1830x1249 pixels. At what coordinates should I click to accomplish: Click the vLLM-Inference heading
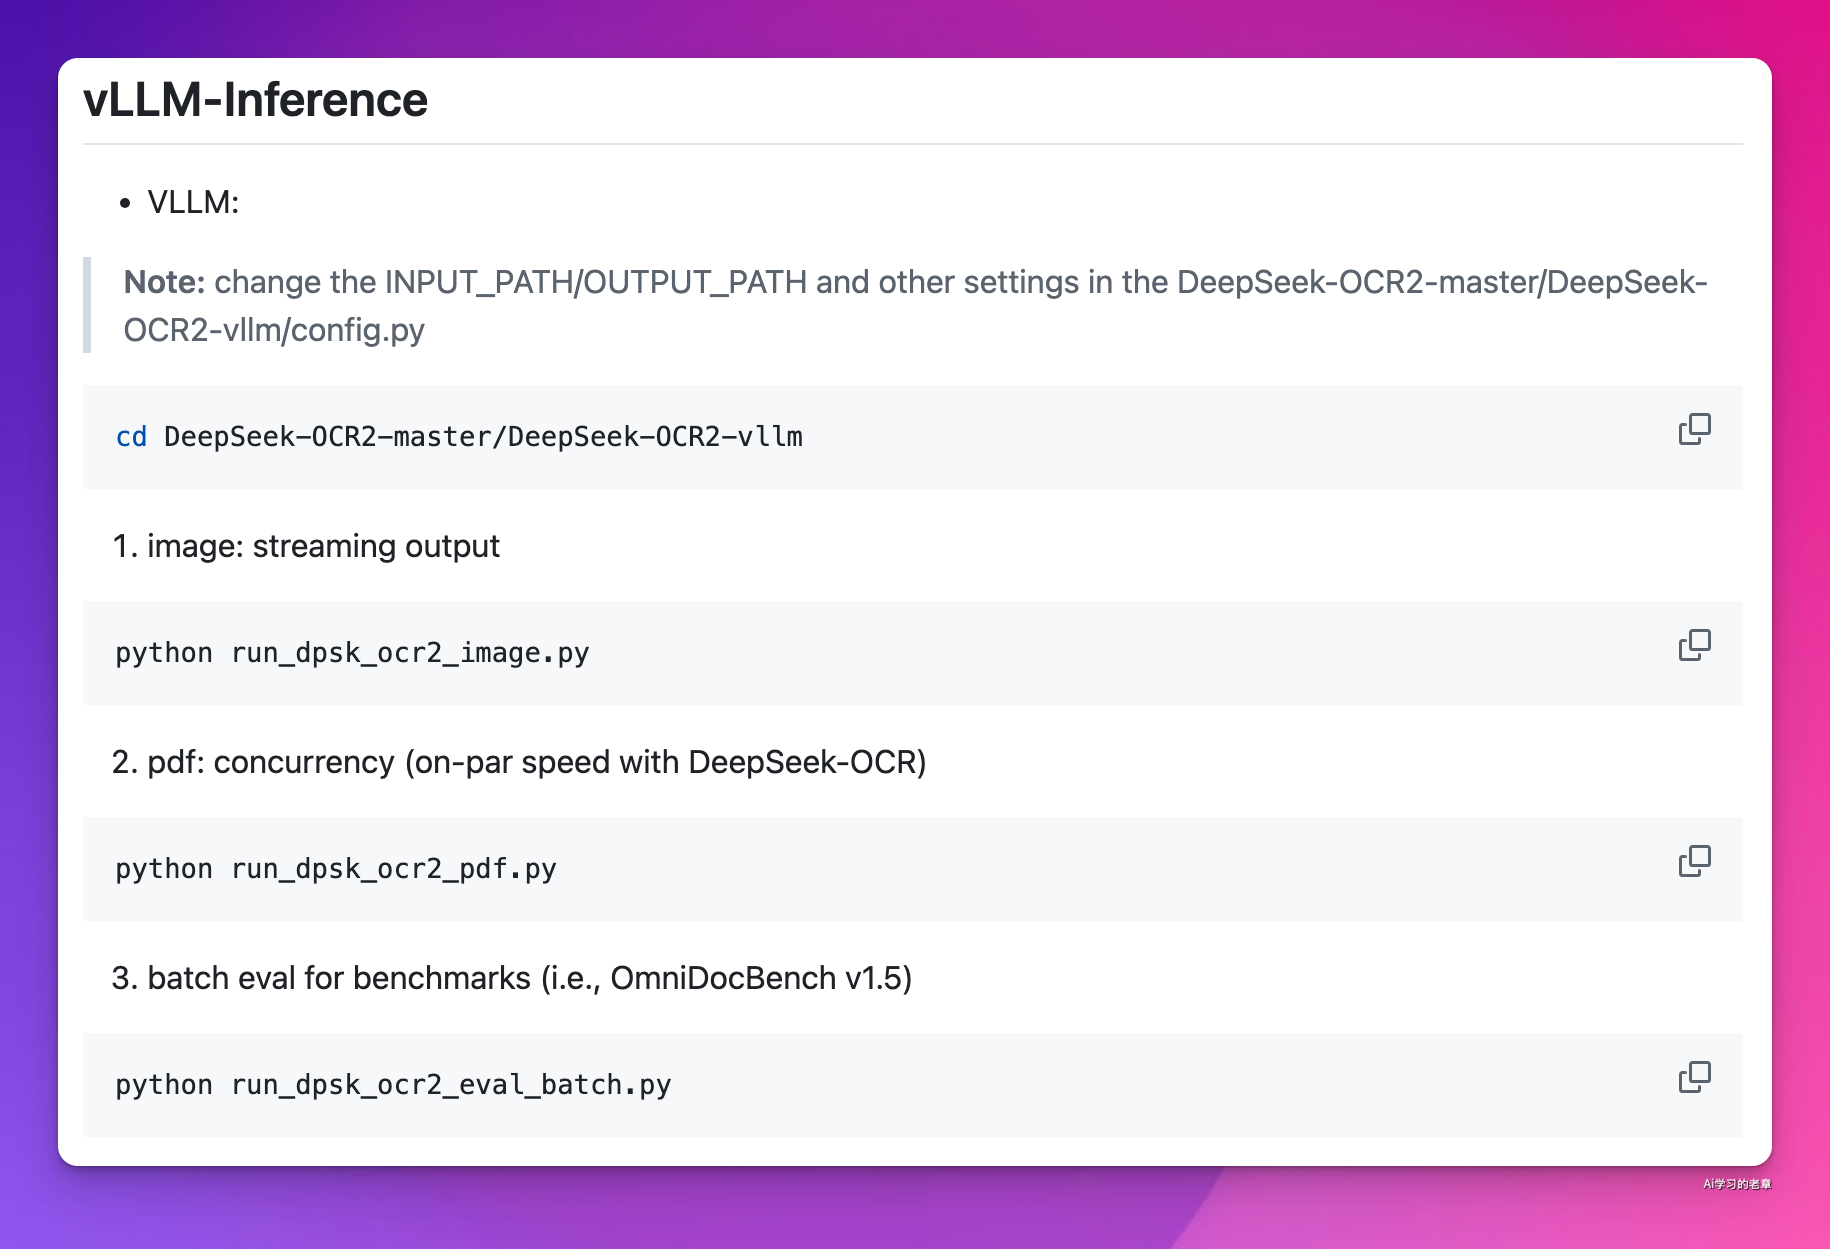pos(256,100)
